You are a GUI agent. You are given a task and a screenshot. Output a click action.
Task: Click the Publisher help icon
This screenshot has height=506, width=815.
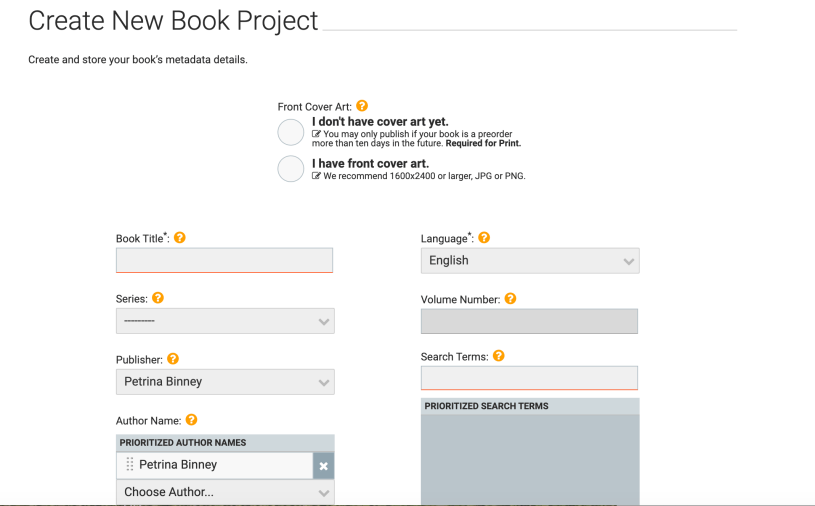[x=173, y=359]
